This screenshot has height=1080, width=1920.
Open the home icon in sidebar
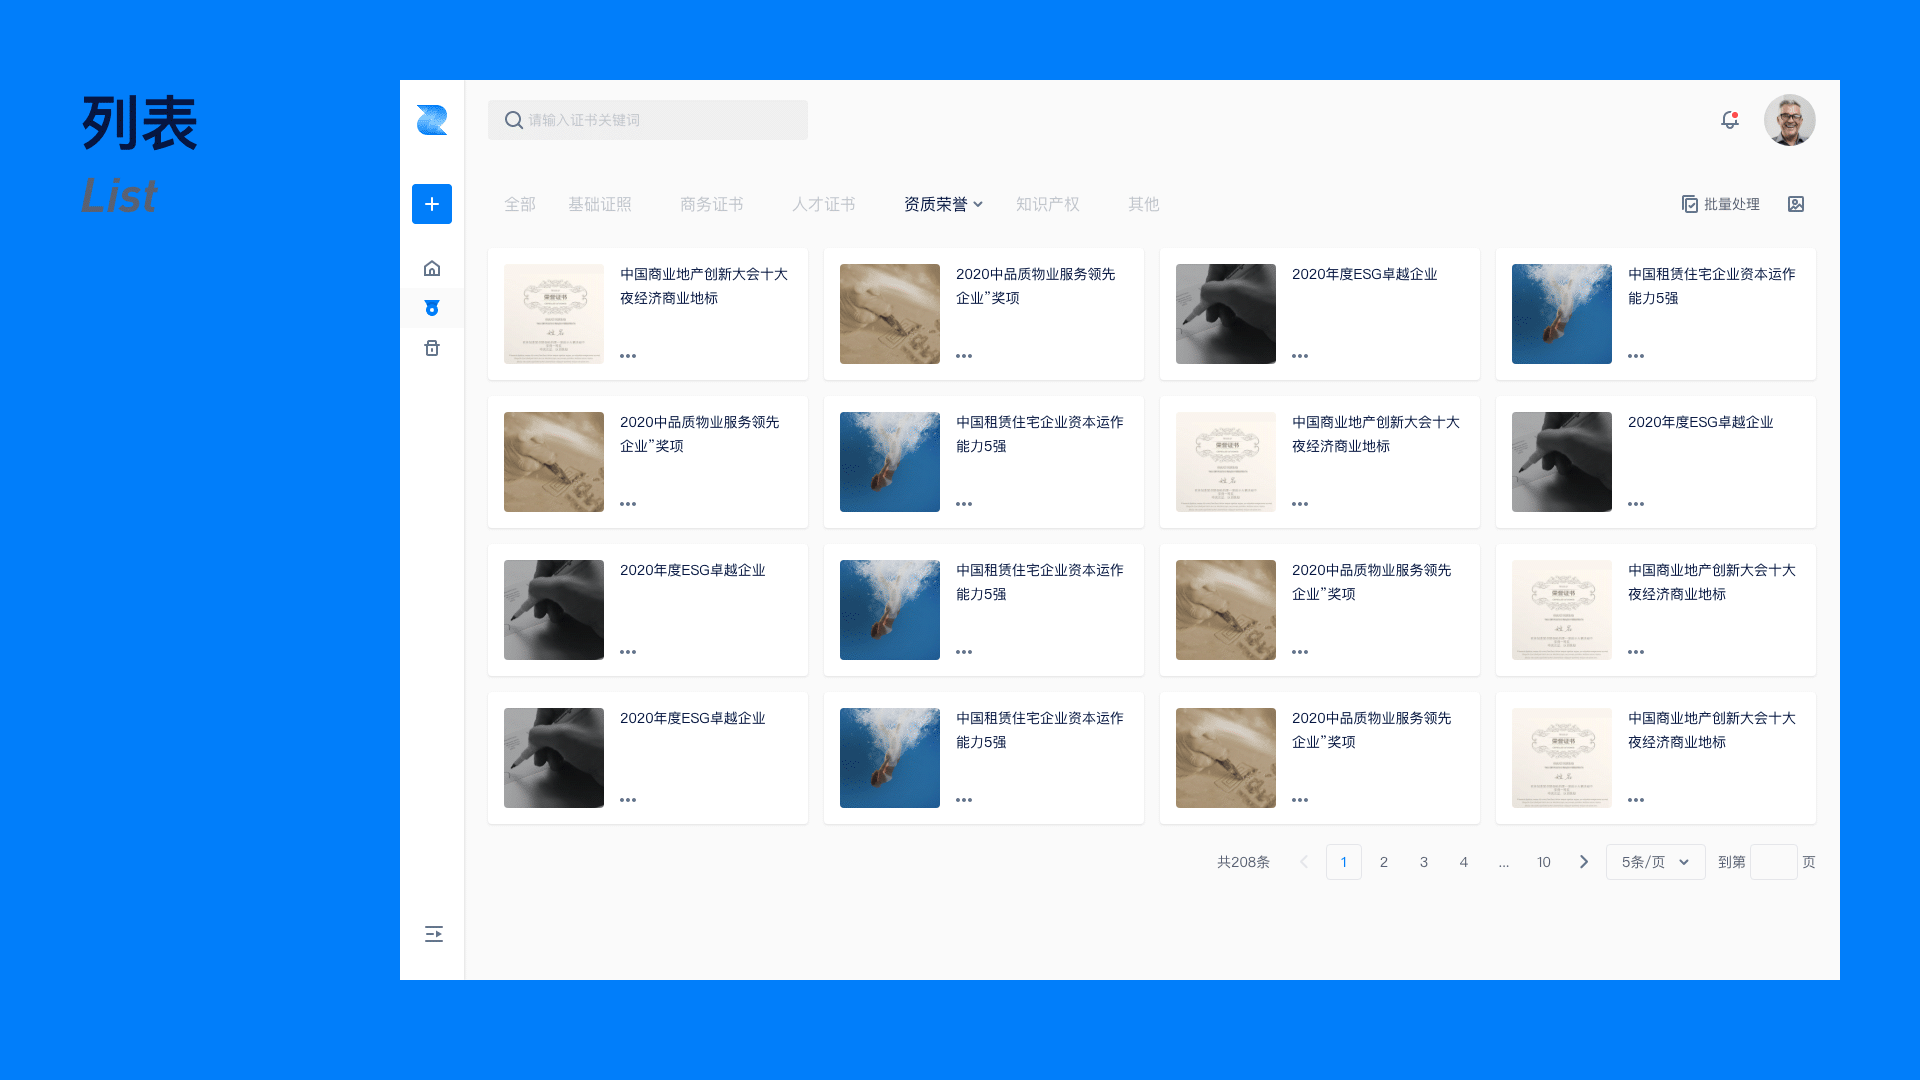432,268
